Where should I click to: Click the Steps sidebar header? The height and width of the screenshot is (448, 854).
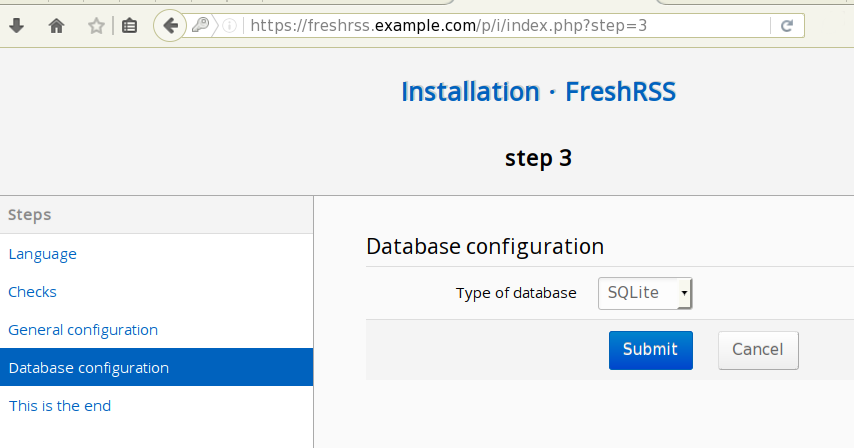[x=30, y=214]
